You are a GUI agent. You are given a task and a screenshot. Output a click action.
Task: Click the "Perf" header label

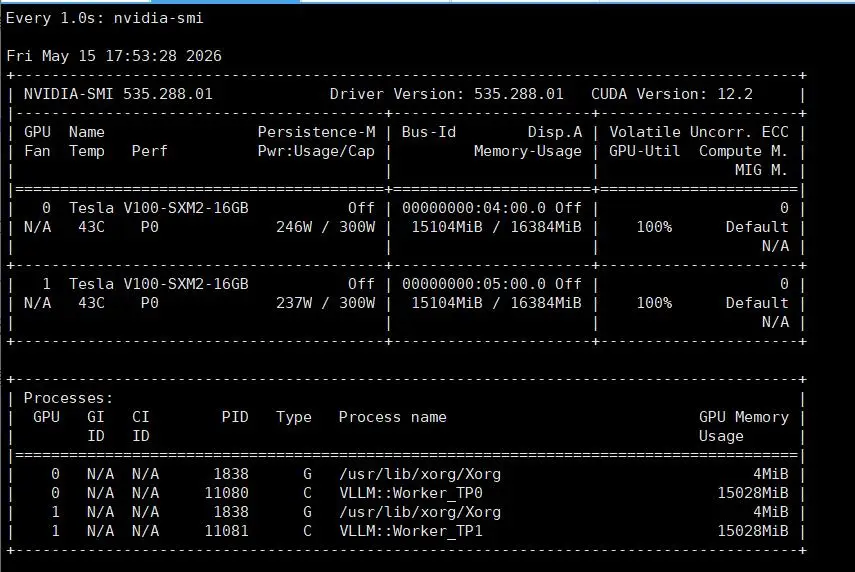(149, 151)
